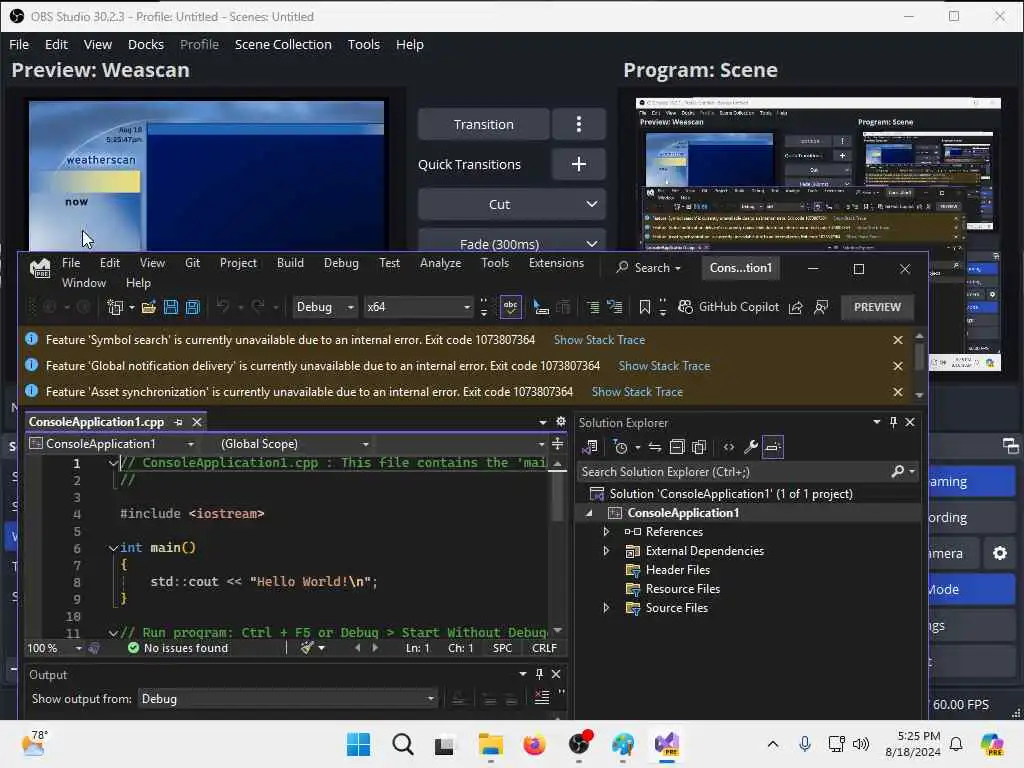The image size is (1024, 768).
Task: Click the No issues found status indicator
Action: pos(178,648)
